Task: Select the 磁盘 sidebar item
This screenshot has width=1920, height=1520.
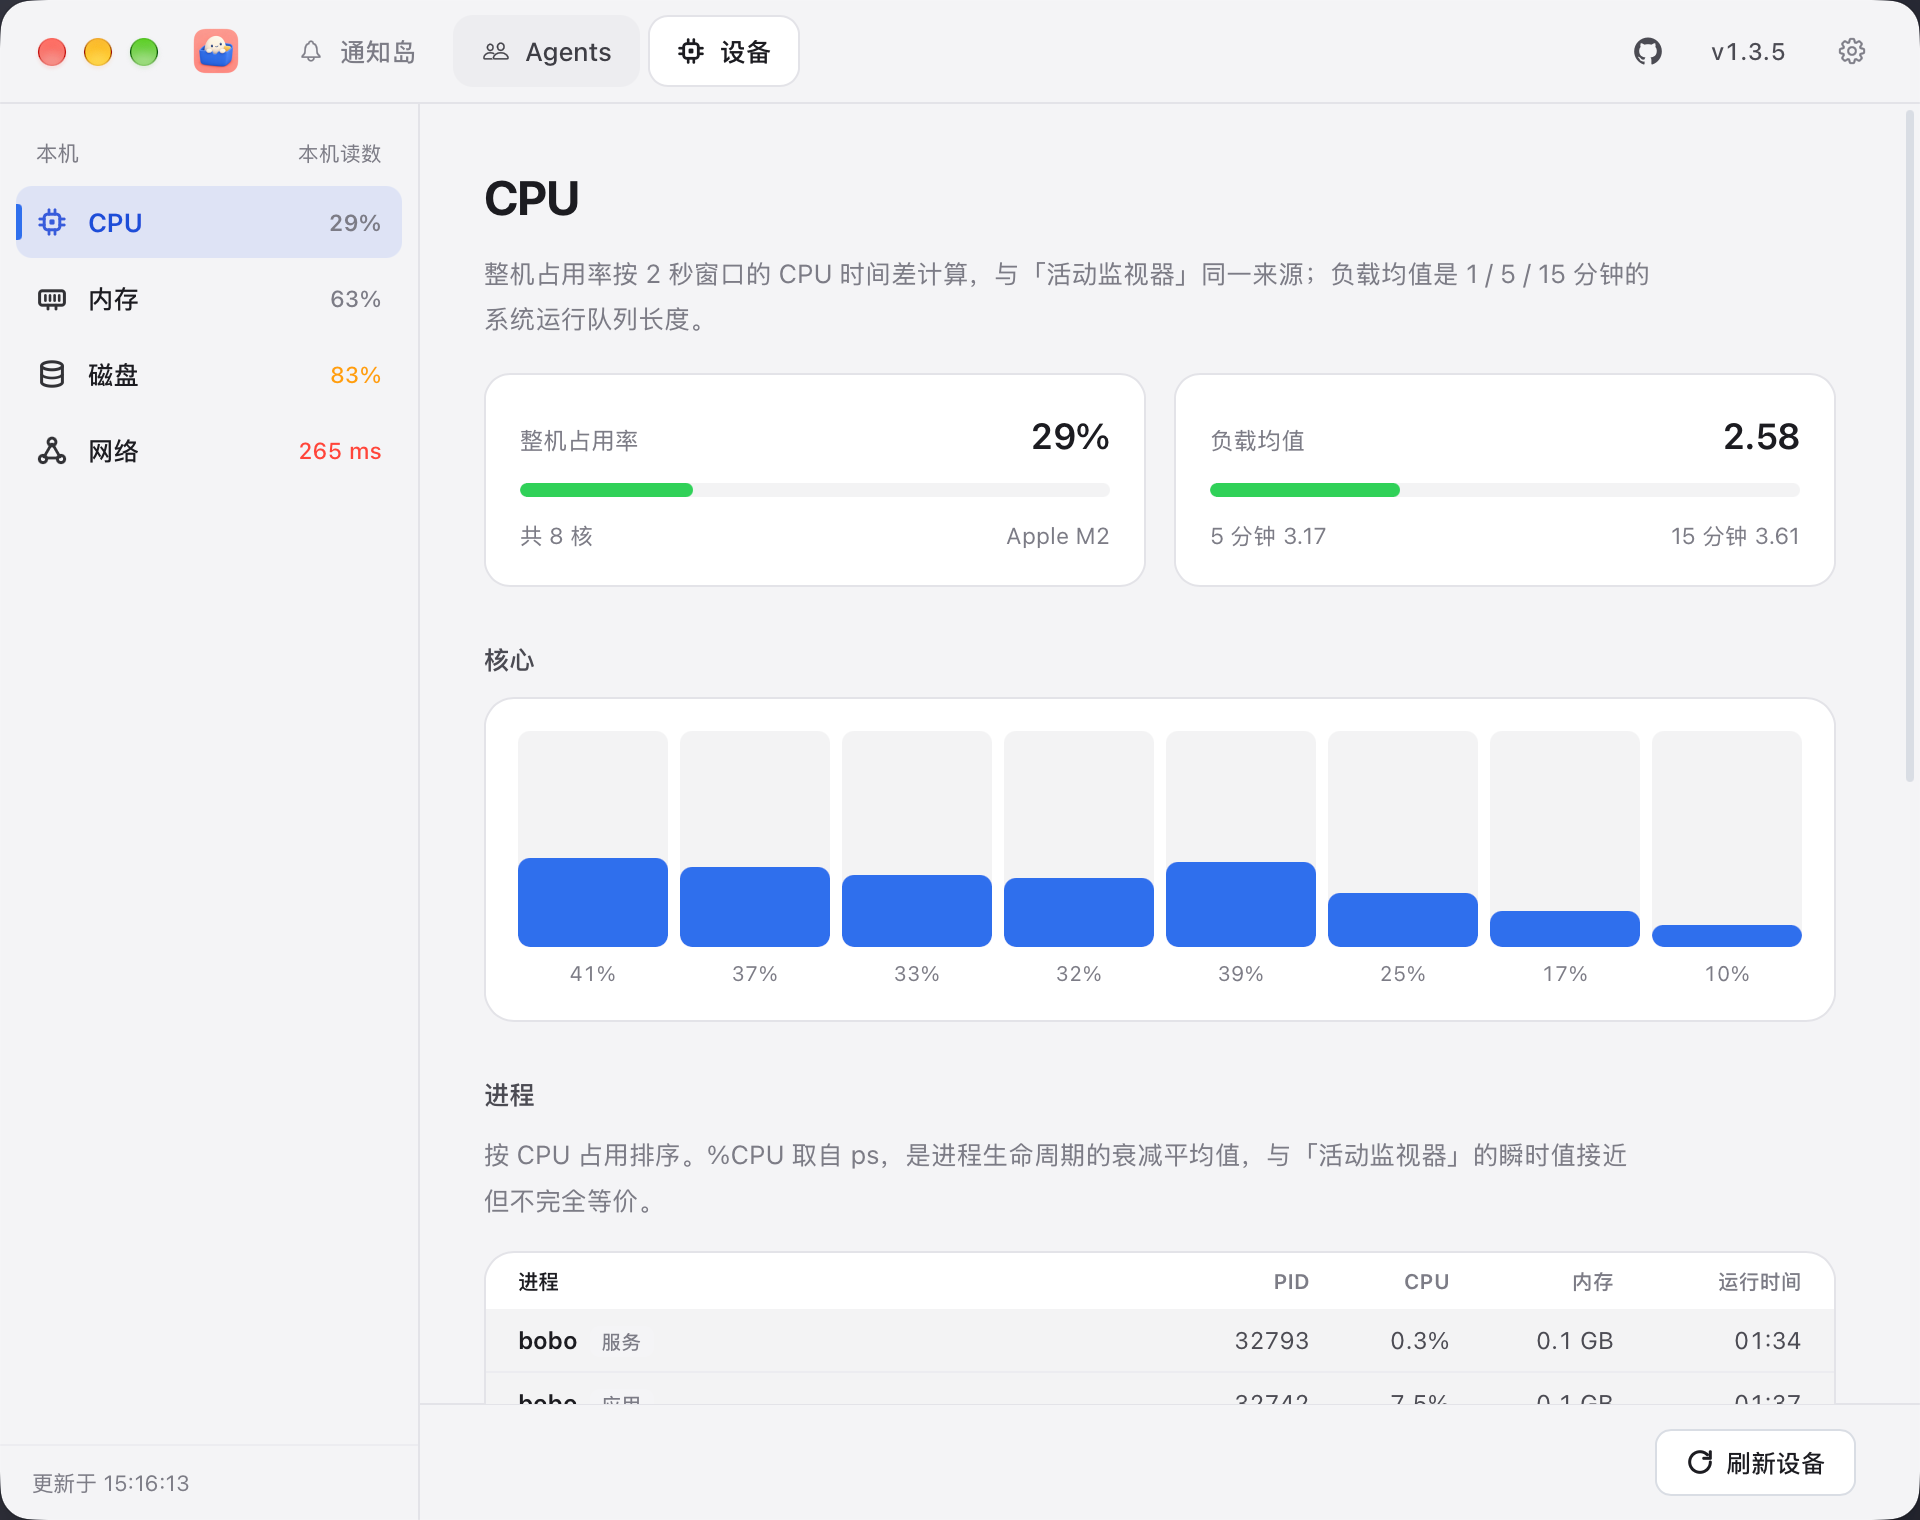Action: pyautogui.click(x=209, y=374)
